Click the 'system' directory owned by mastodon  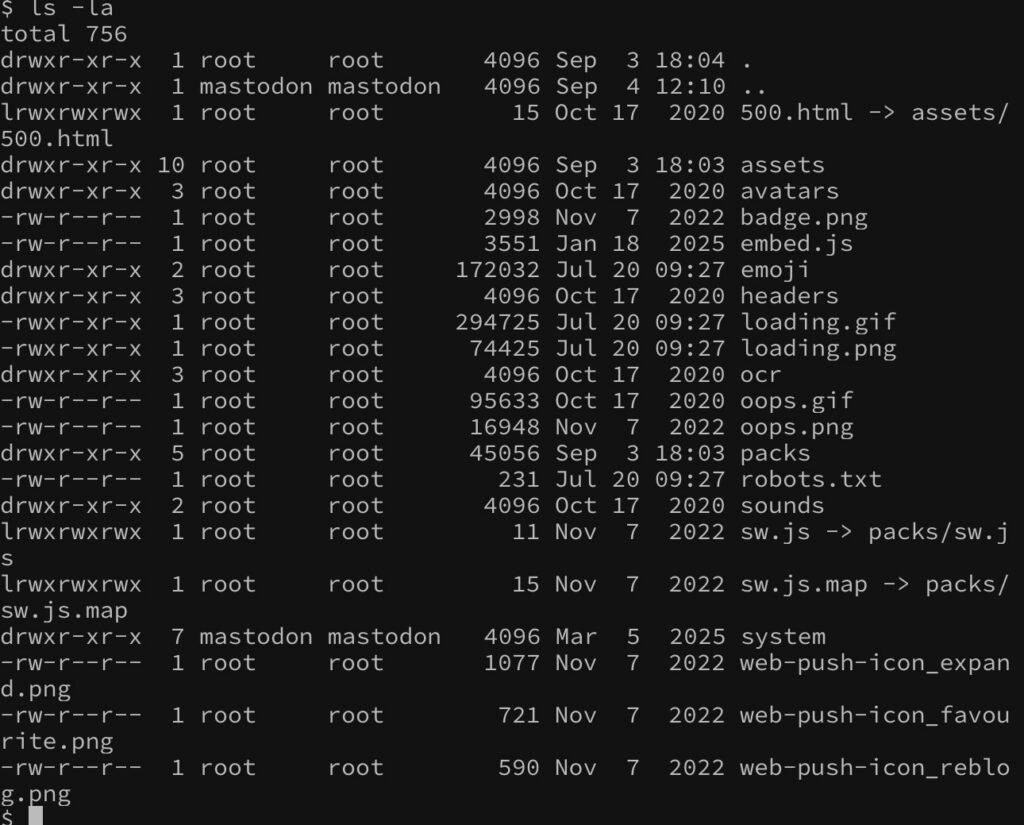(x=782, y=637)
